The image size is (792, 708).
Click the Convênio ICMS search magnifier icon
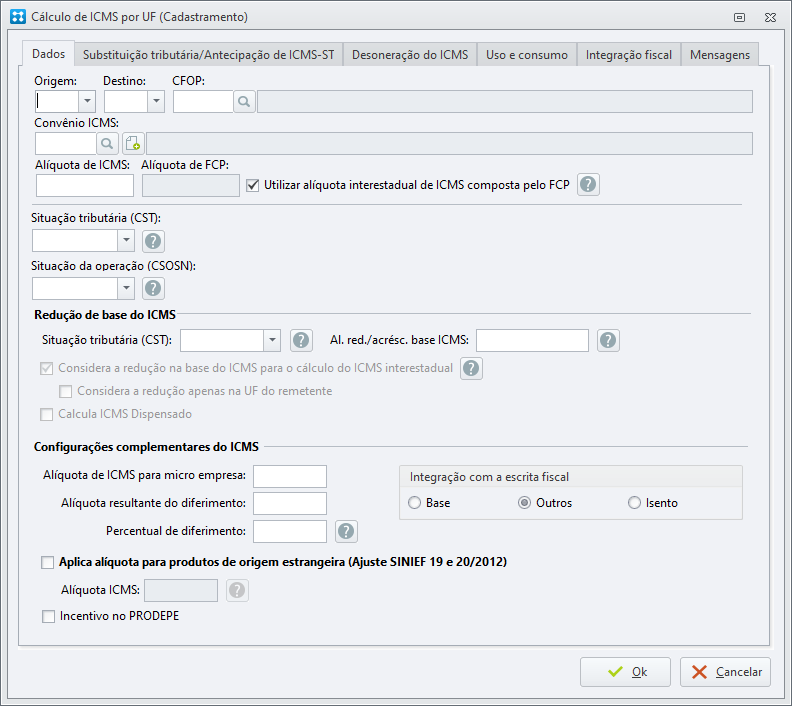107,144
